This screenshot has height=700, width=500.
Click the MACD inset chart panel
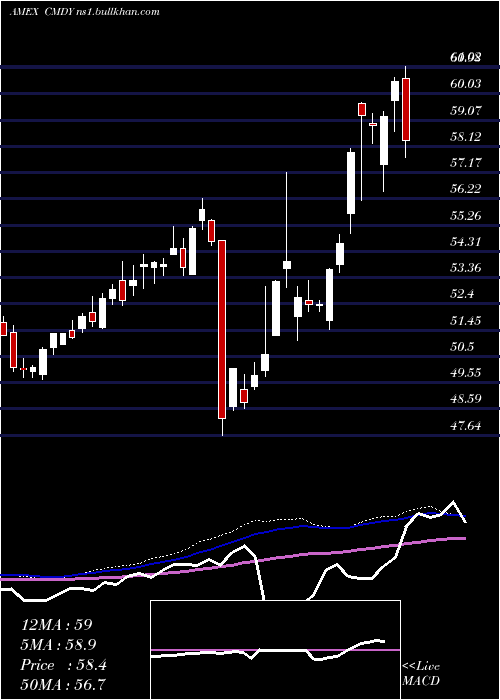tap(275, 650)
